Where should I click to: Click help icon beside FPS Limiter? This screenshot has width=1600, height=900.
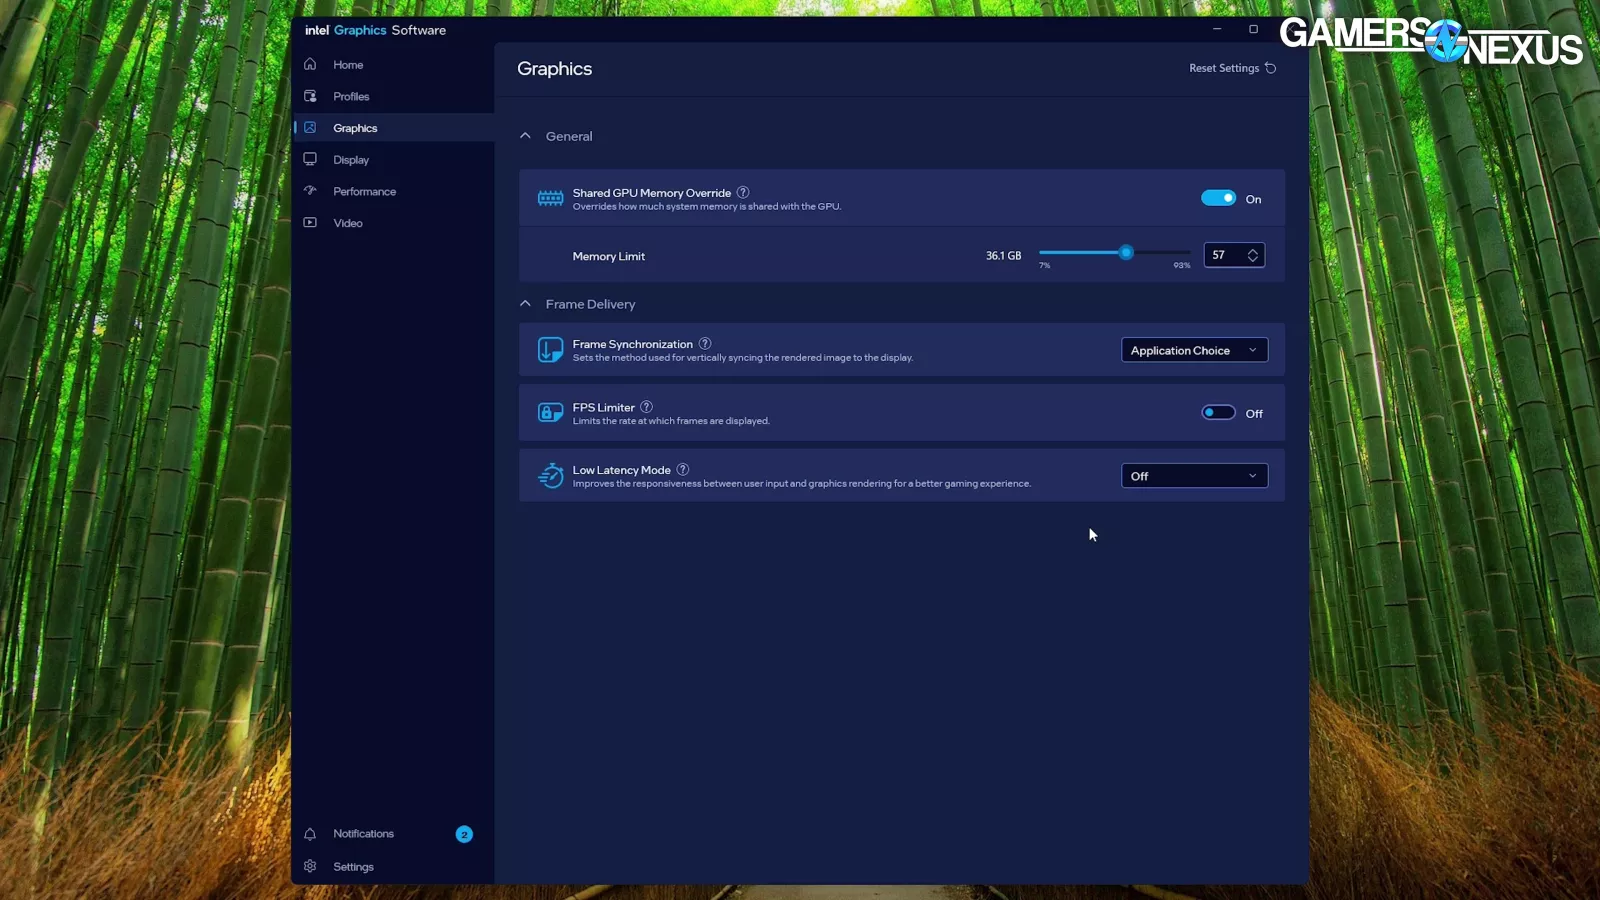(x=647, y=407)
